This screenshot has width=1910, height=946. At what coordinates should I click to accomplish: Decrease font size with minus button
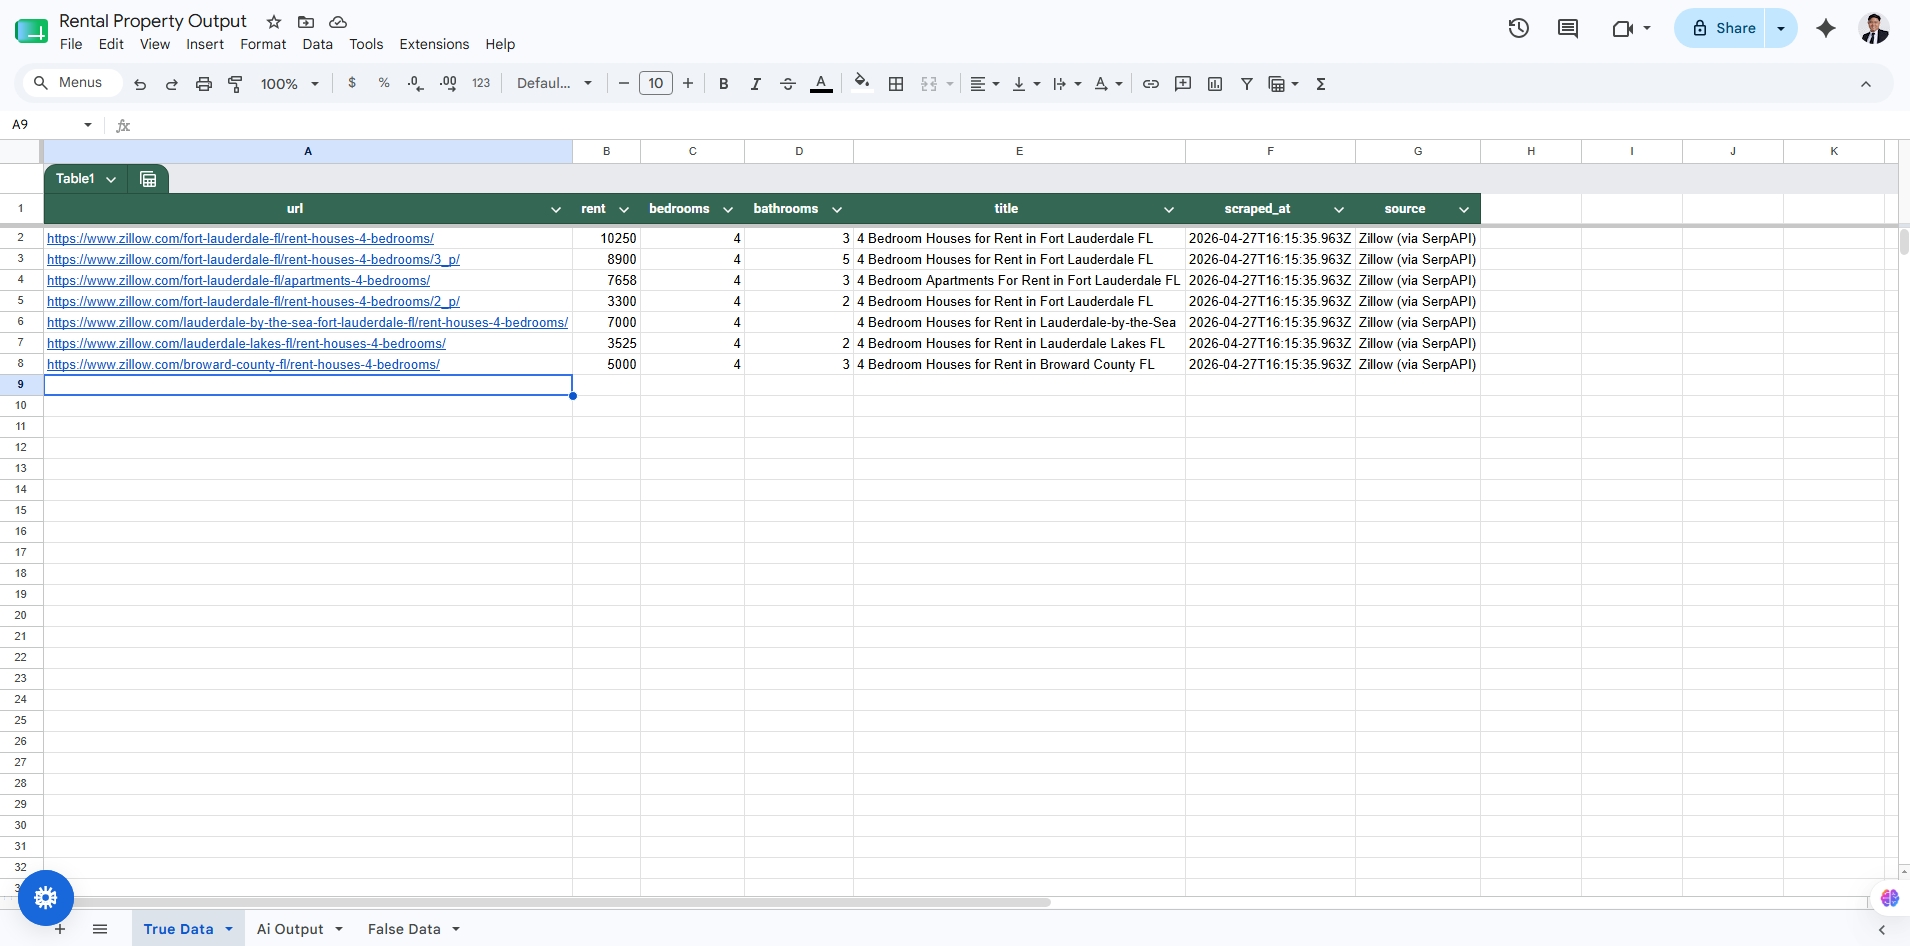coord(624,84)
